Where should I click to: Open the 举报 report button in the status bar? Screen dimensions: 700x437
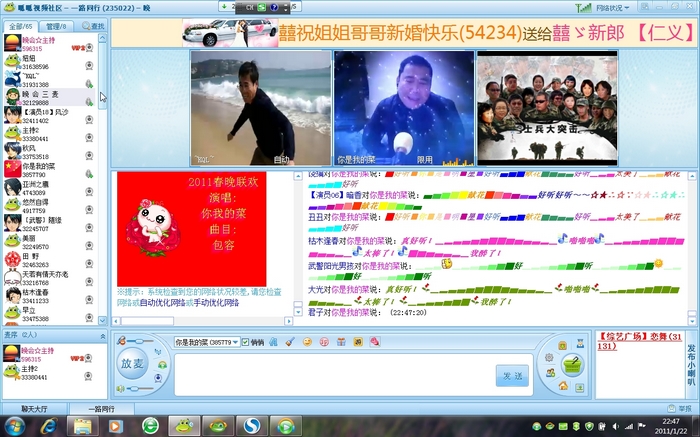tap(679, 408)
